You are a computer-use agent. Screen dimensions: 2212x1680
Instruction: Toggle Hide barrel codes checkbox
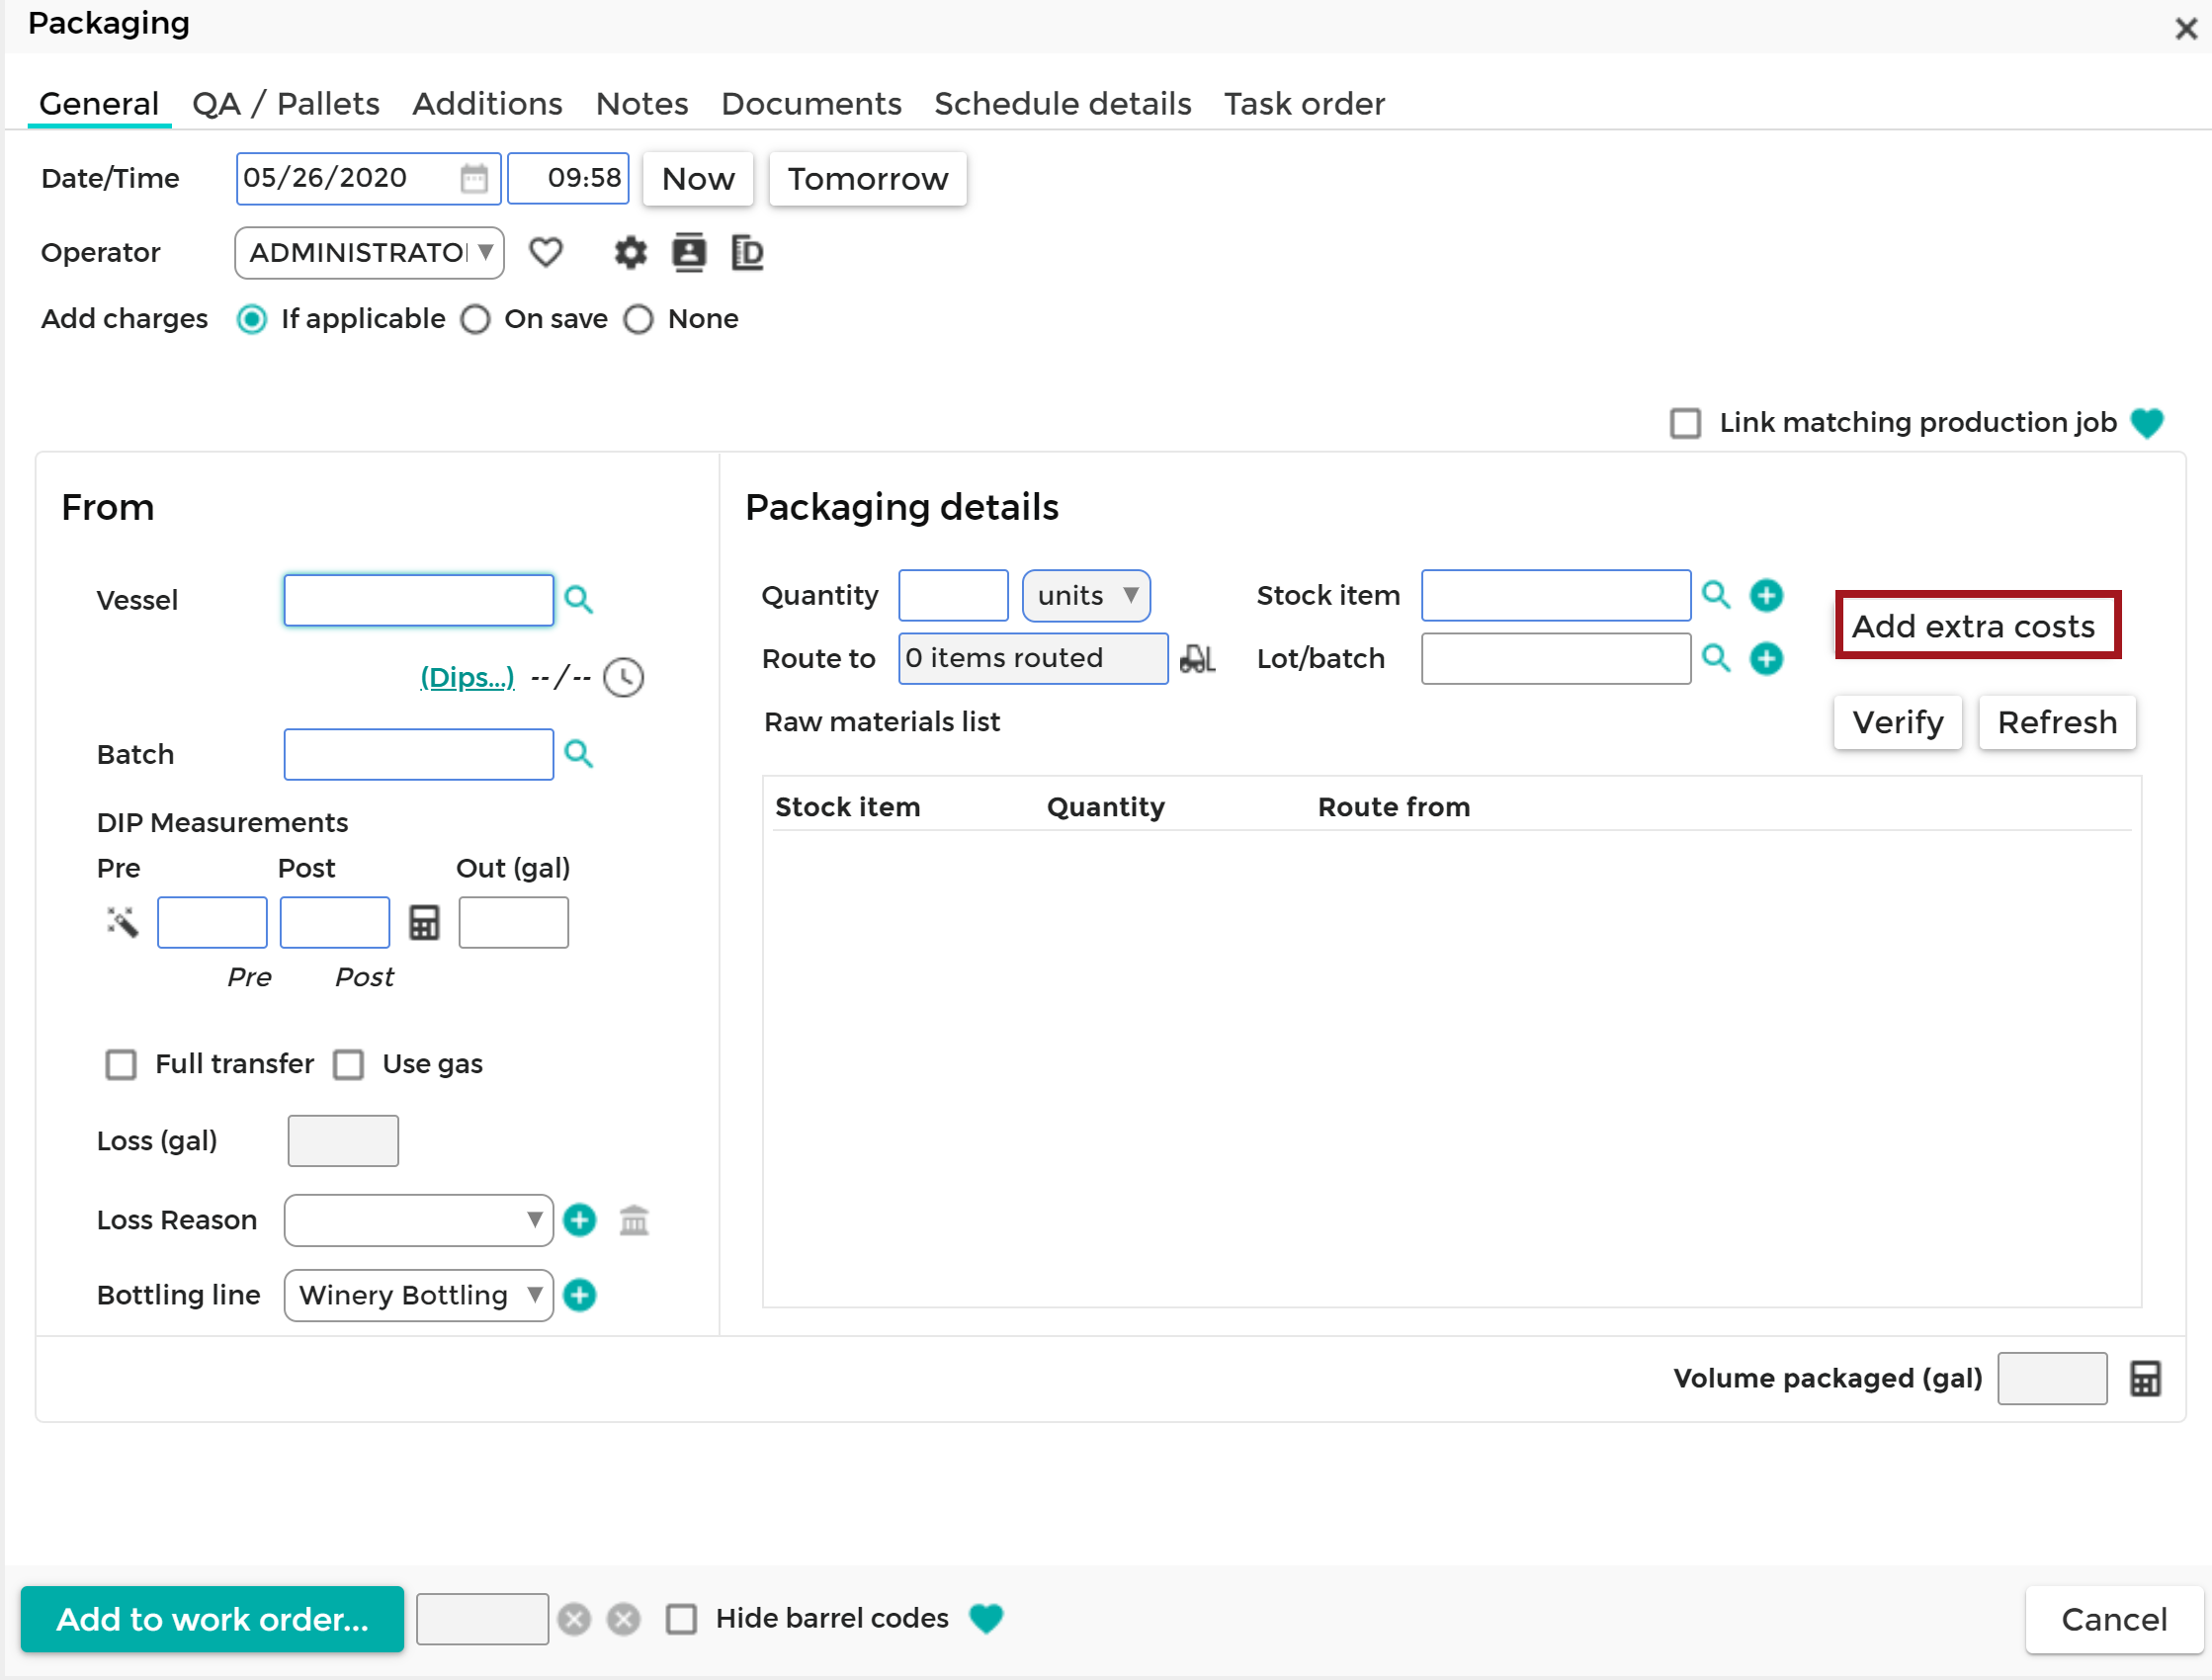pyautogui.click(x=682, y=1619)
